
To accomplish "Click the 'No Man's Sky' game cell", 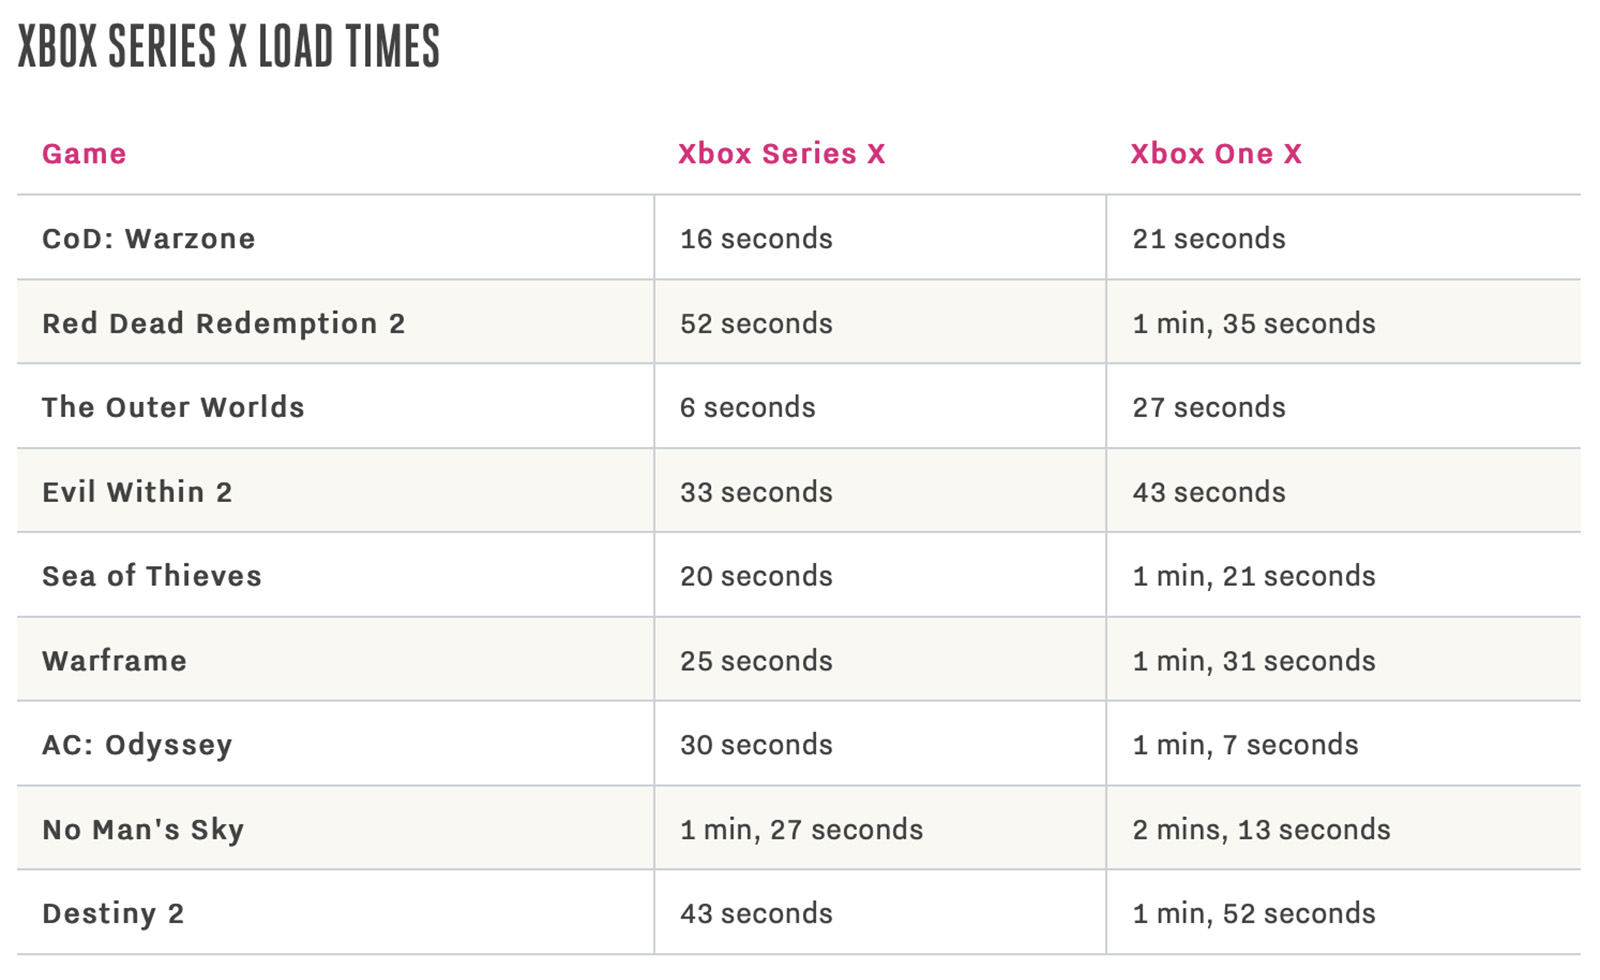I will point(143,830).
